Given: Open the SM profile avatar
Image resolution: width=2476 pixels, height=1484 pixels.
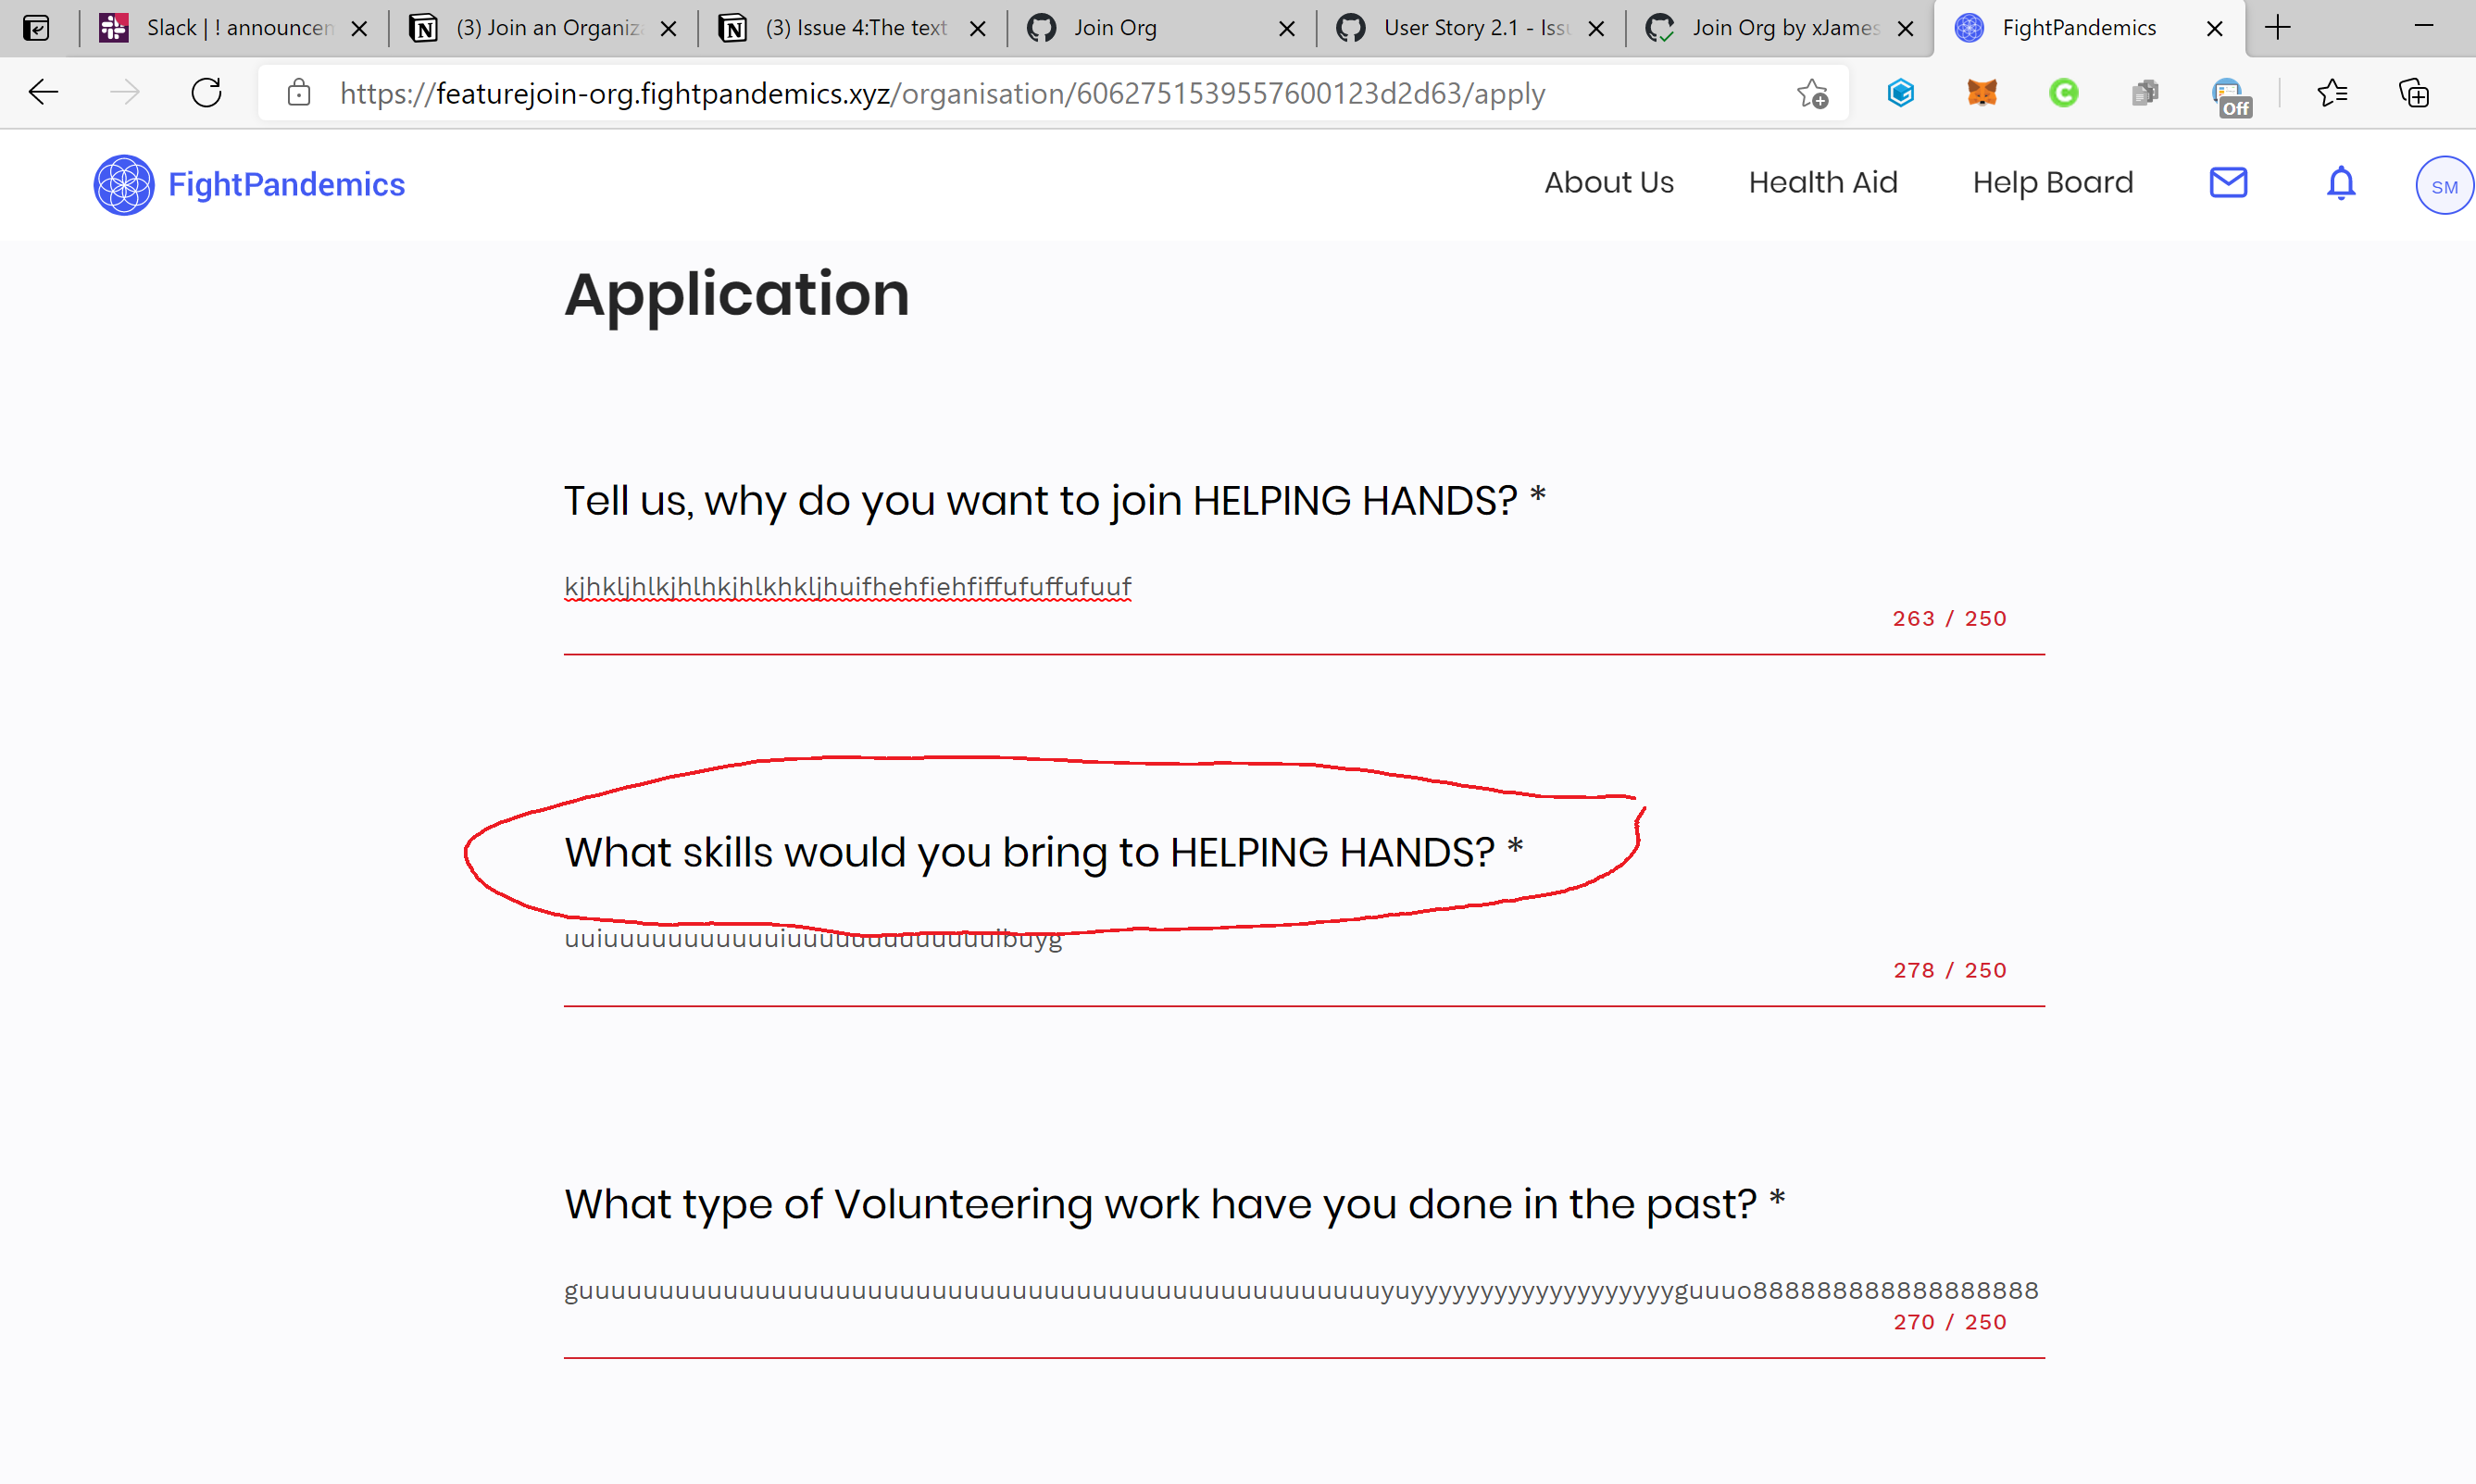Looking at the screenshot, I should pyautogui.click(x=2444, y=186).
